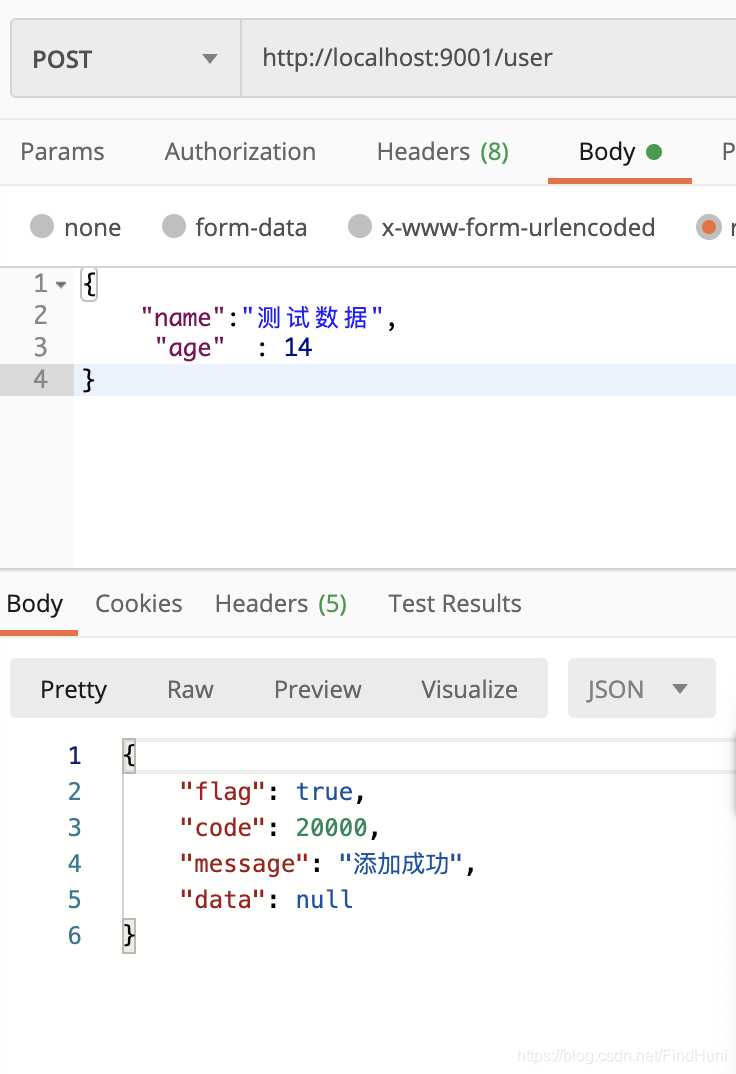The image size is (736, 1074).
Task: Click the true value in response
Action: pos(325,792)
